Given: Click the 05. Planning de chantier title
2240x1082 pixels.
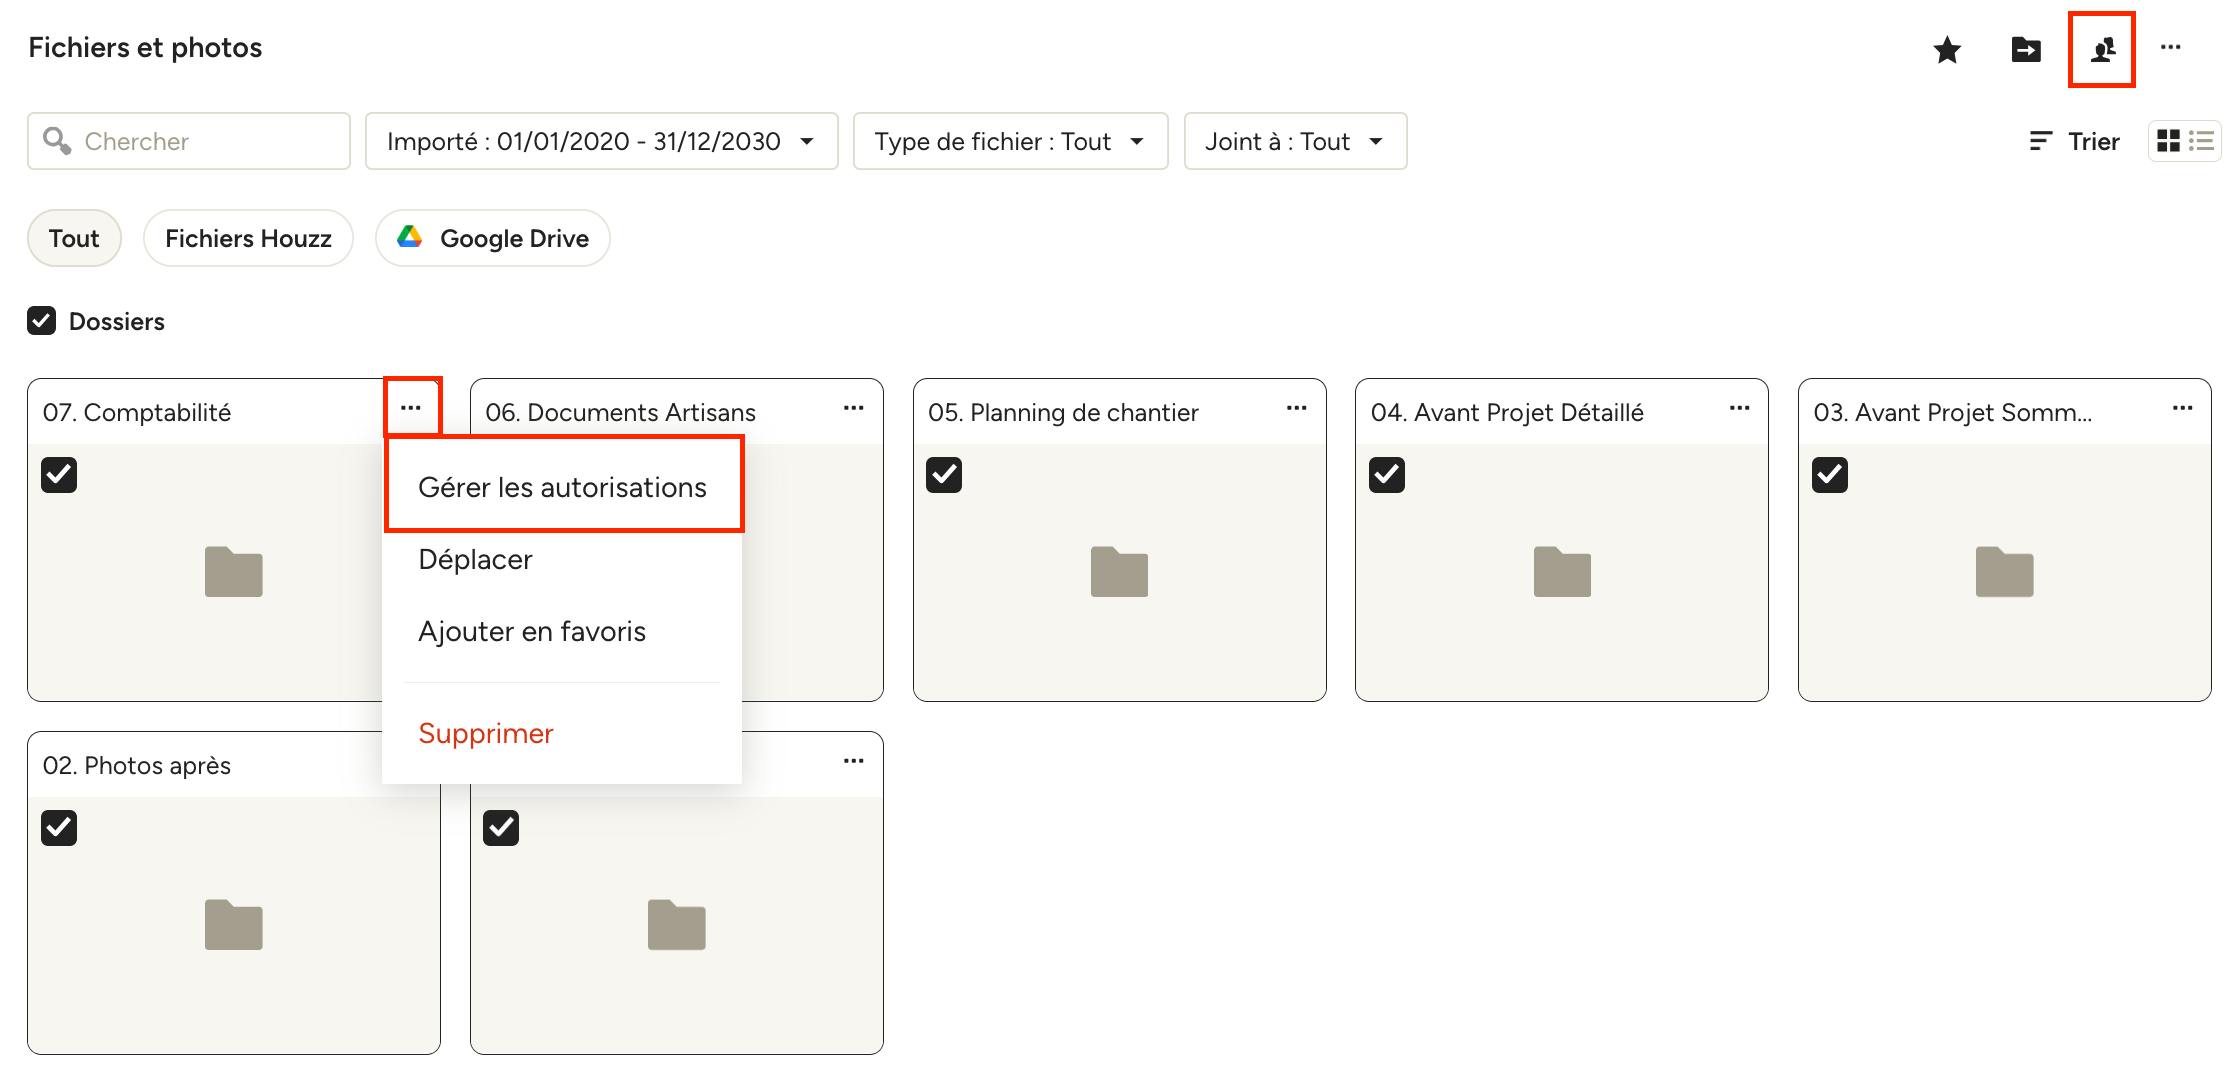Looking at the screenshot, I should (1063, 412).
